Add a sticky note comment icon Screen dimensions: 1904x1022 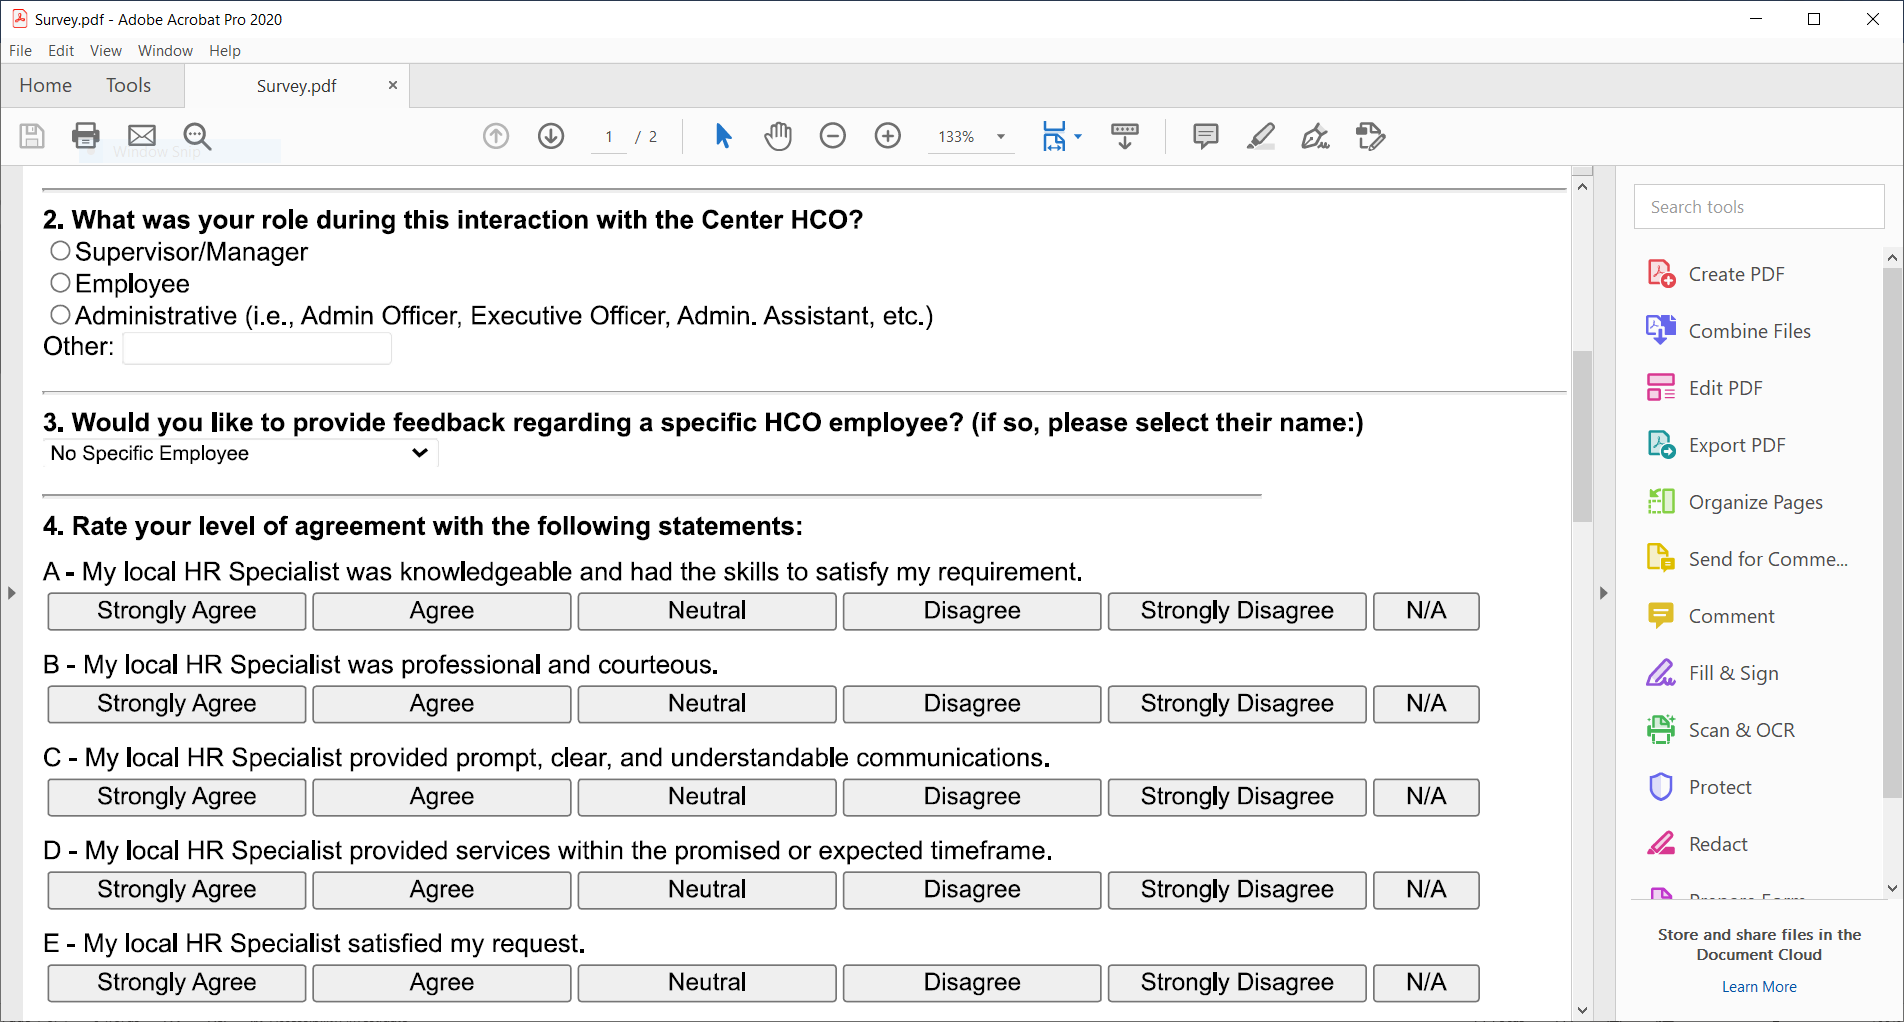pos(1206,136)
